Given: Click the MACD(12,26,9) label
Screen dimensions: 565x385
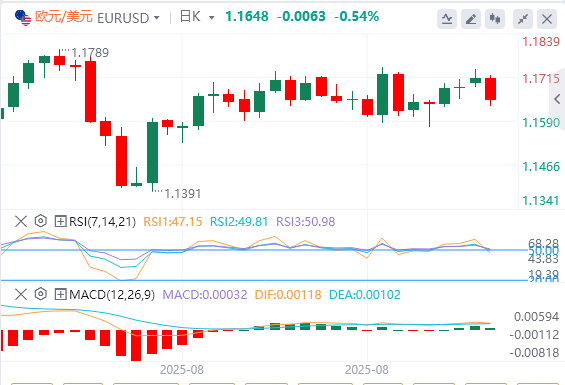Looking at the screenshot, I should tap(112, 295).
